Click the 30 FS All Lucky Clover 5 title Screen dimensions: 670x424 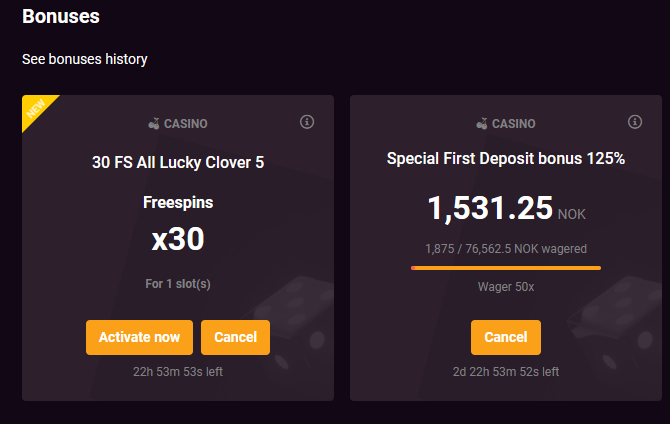tap(178, 162)
